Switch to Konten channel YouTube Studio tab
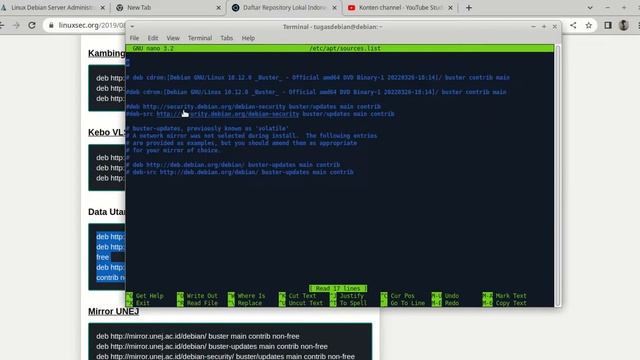The height and width of the screenshot is (360, 640). coord(400,8)
